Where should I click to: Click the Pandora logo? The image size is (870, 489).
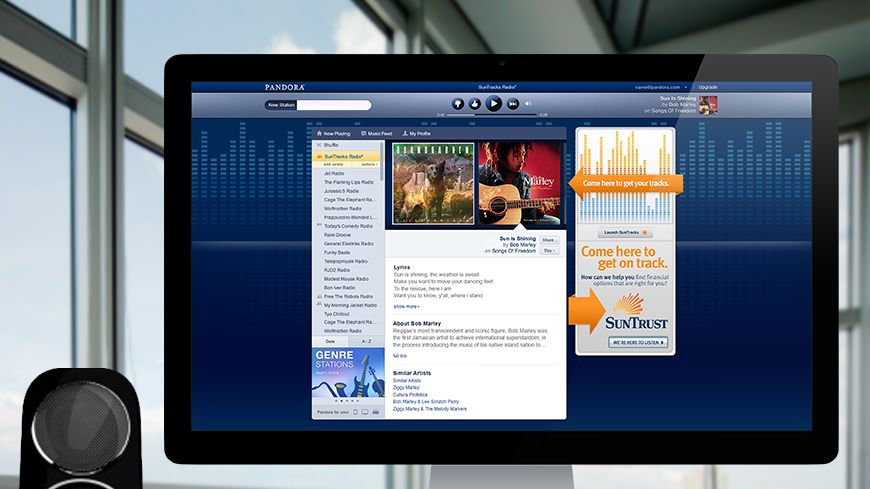pyautogui.click(x=285, y=87)
